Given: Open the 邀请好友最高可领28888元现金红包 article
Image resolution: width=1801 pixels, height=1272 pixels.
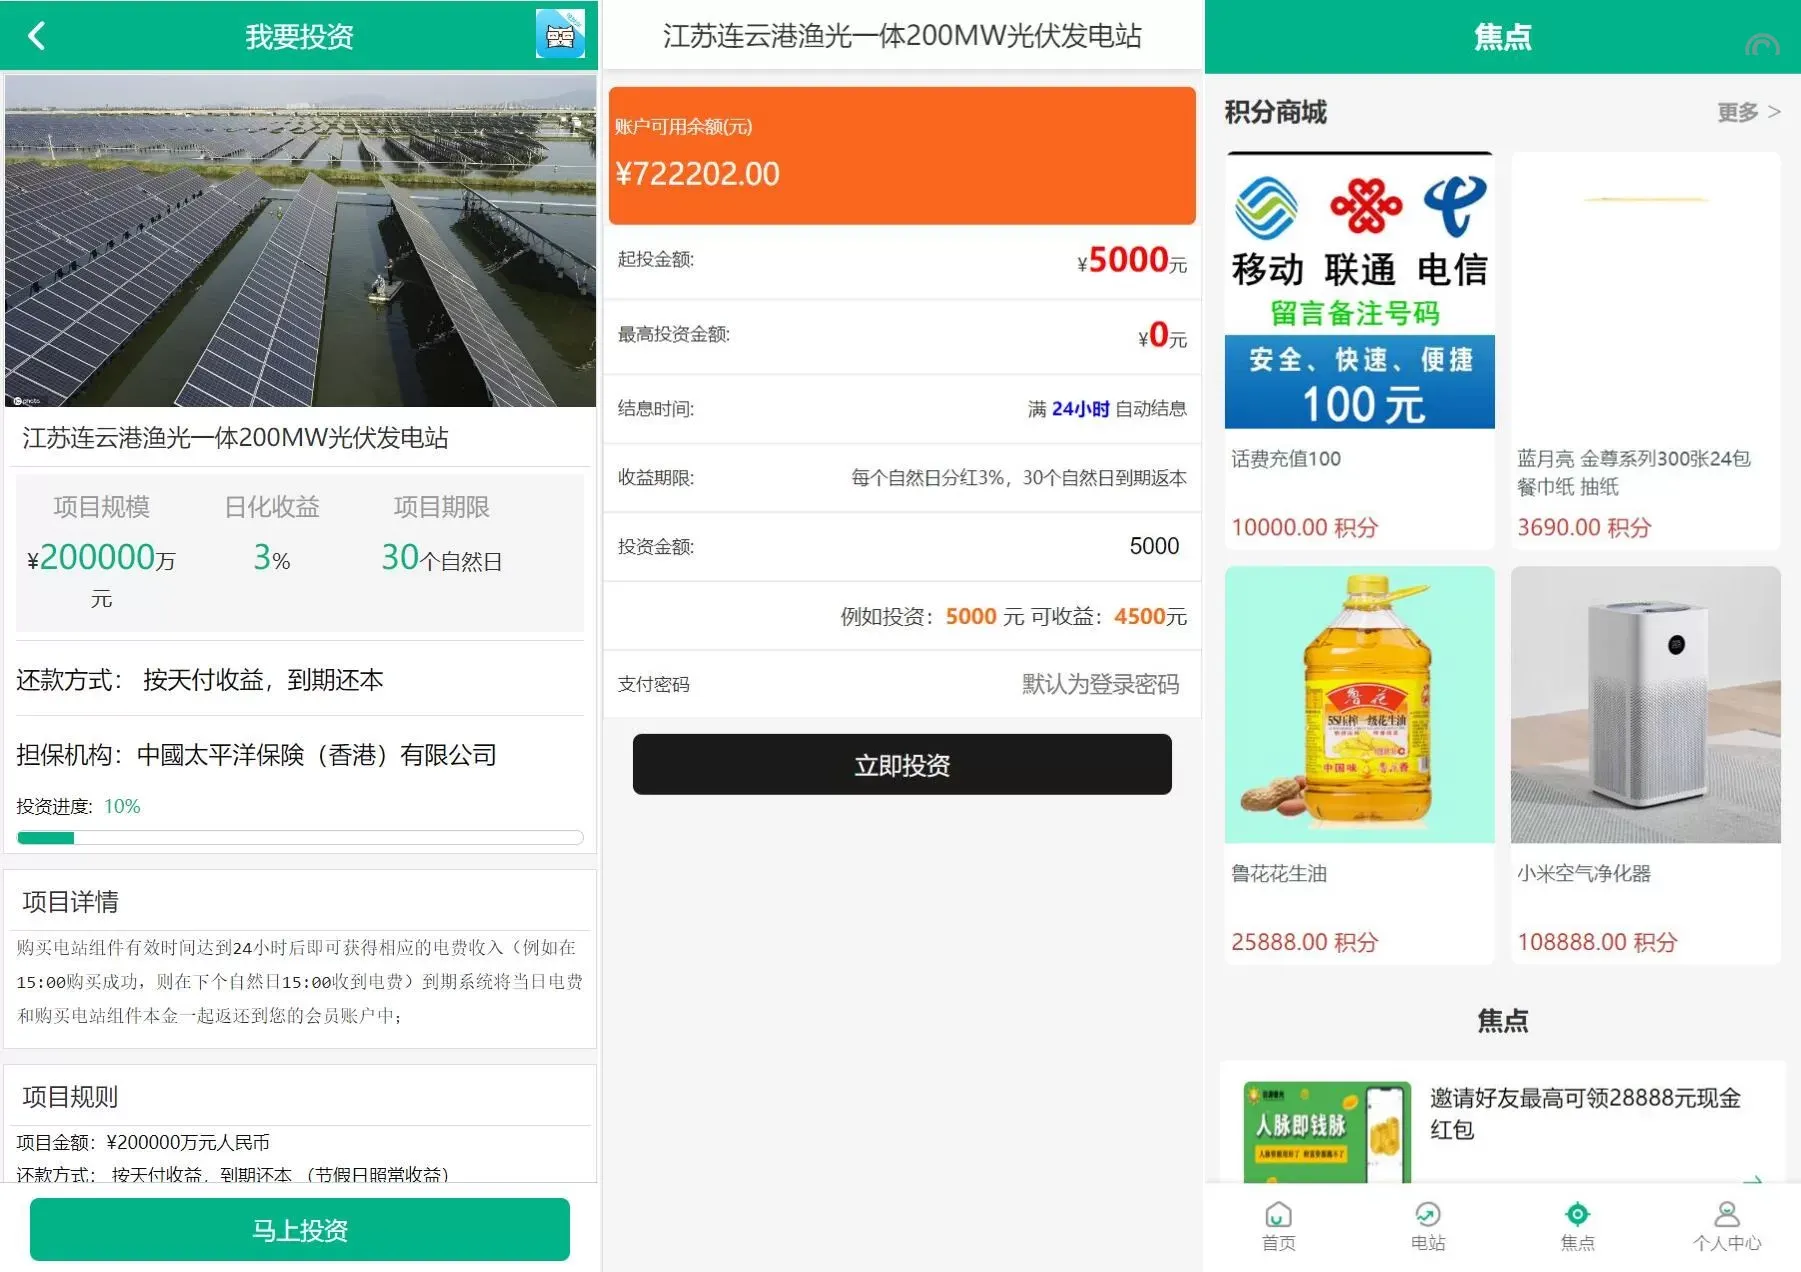Looking at the screenshot, I should tap(1585, 1113).
